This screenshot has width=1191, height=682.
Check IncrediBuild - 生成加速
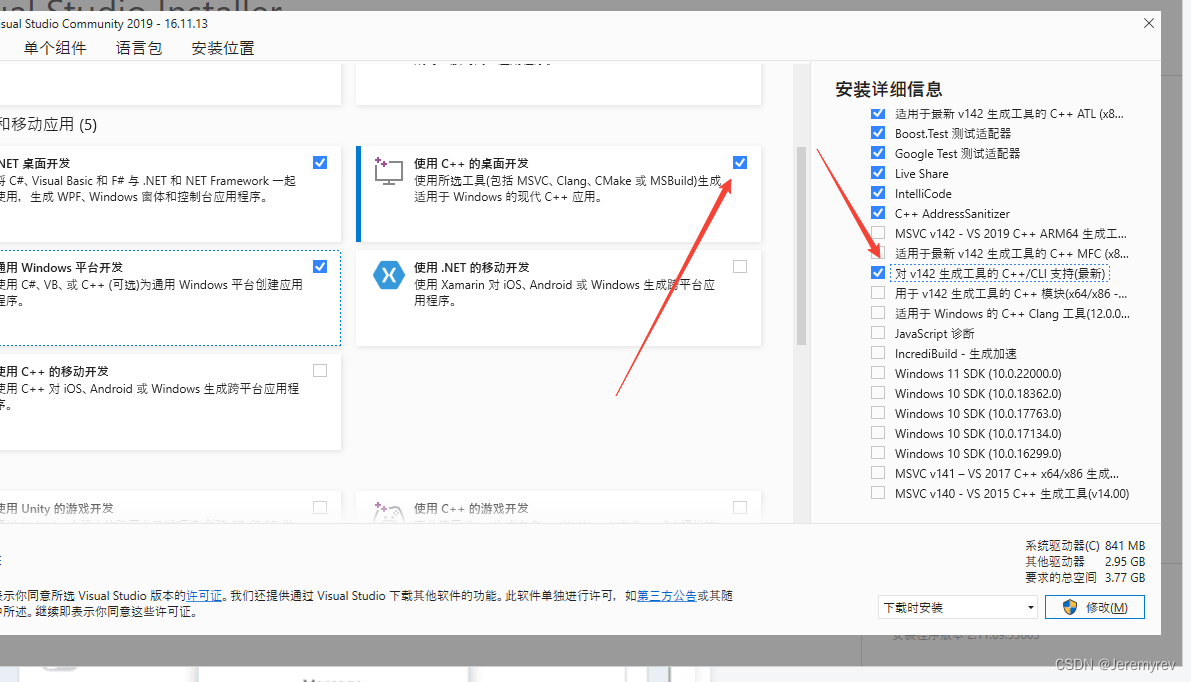(x=878, y=352)
